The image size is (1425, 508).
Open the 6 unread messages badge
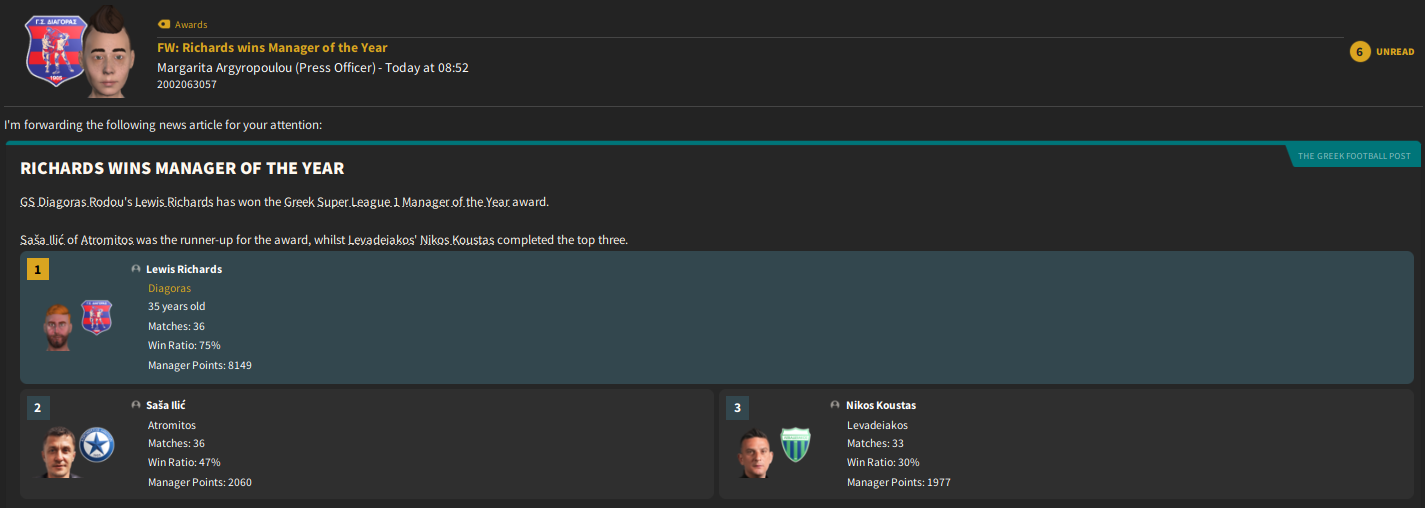tap(1360, 52)
